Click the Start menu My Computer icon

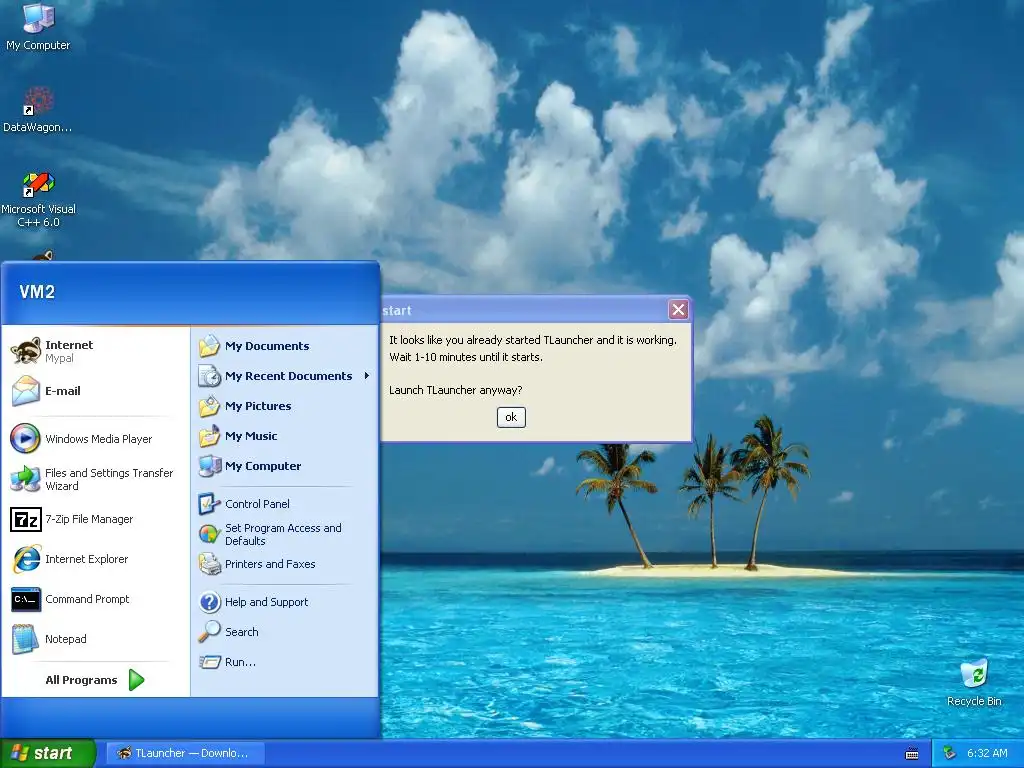coord(210,466)
